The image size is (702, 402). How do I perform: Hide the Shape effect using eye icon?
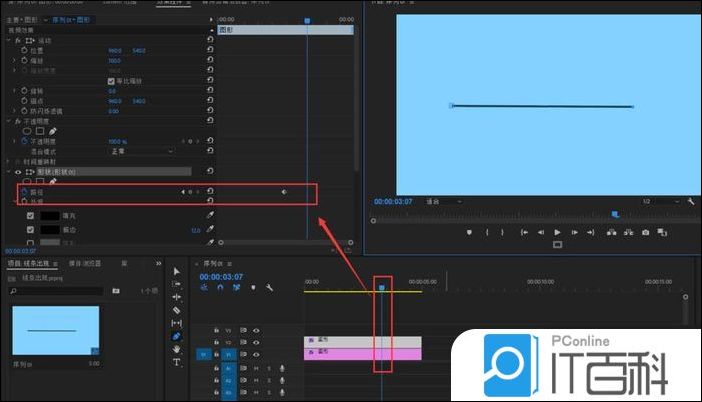click(17, 171)
